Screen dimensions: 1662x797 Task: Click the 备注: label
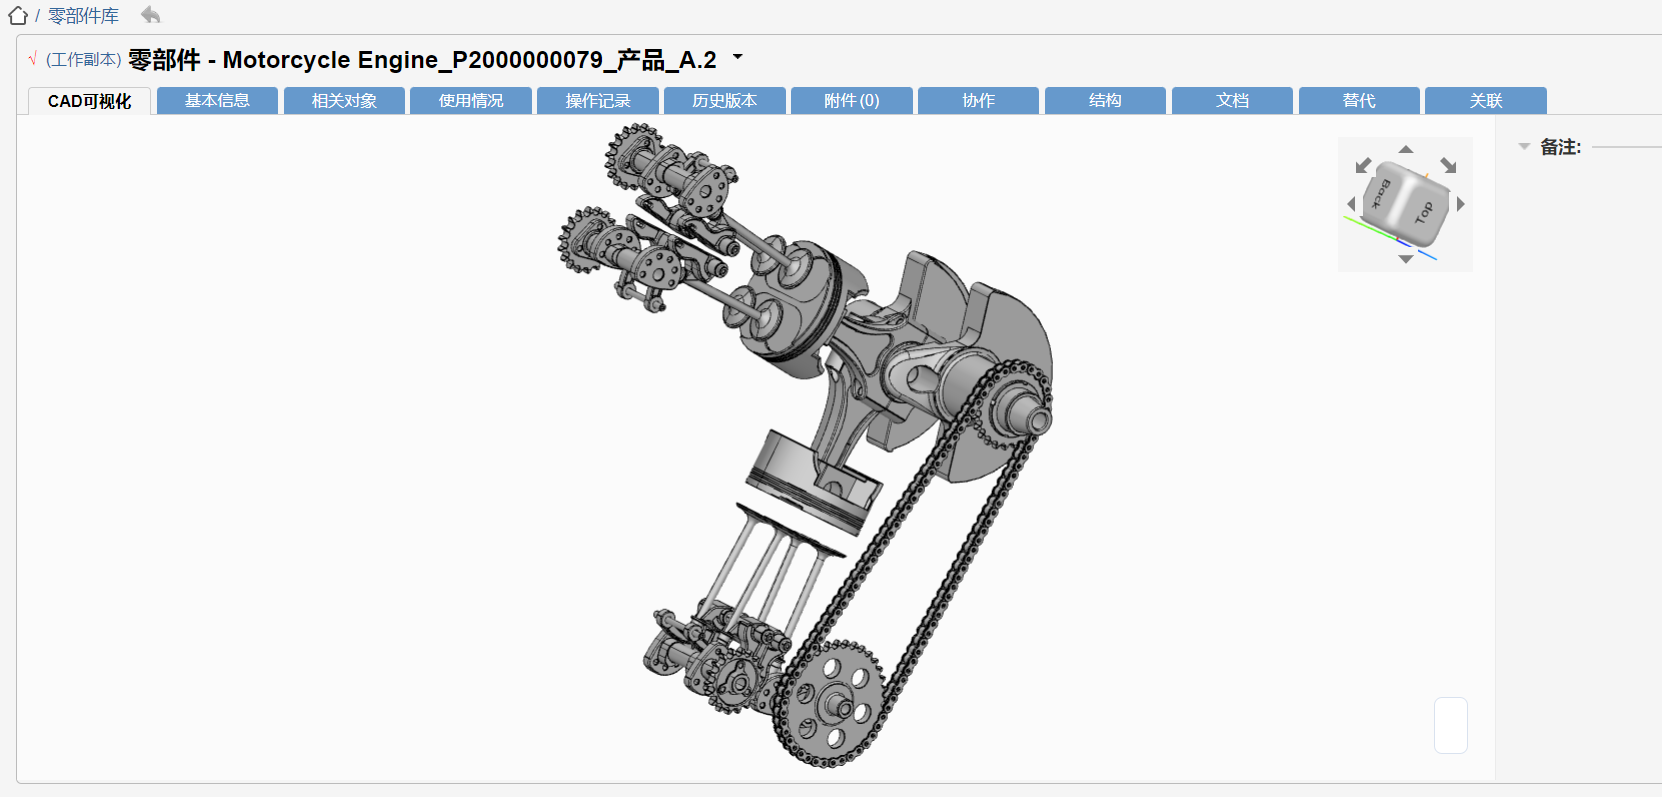pyautogui.click(x=1560, y=147)
